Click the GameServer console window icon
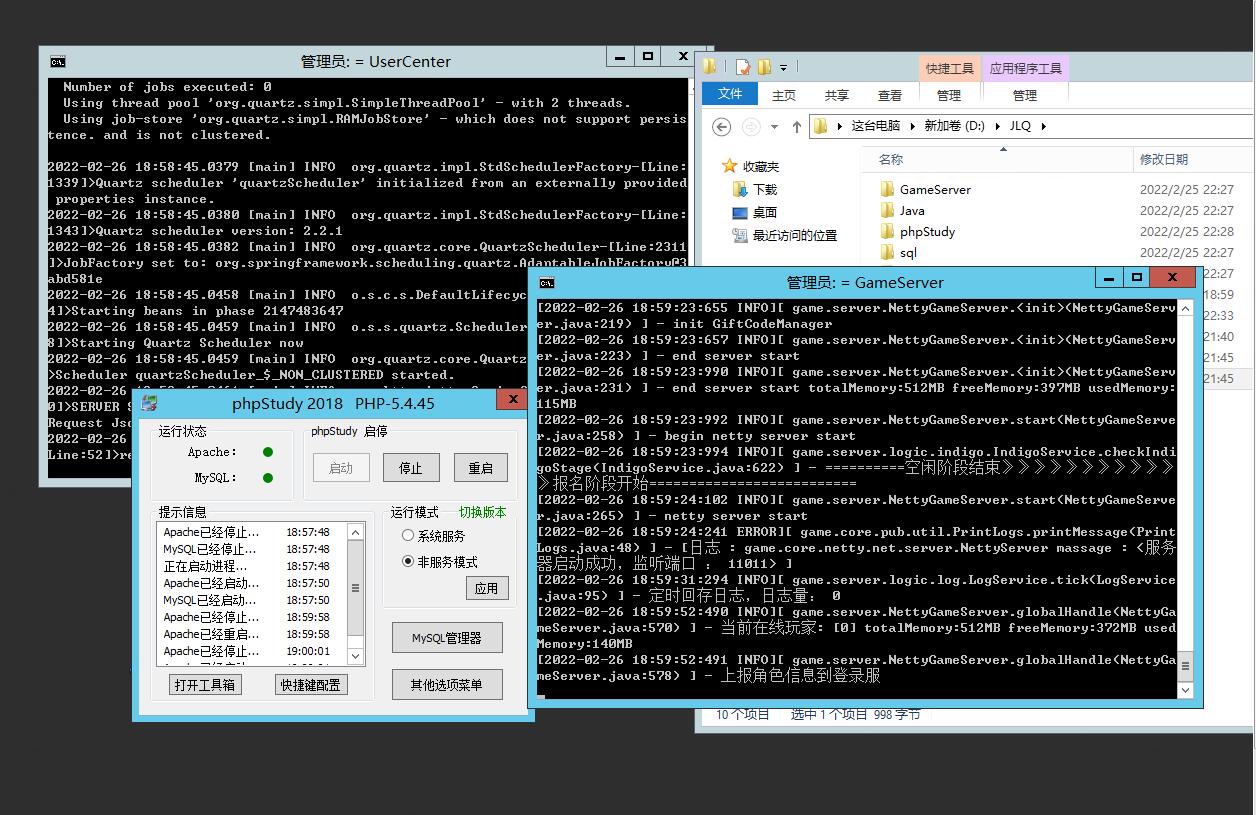This screenshot has width=1256, height=815. tap(547, 282)
